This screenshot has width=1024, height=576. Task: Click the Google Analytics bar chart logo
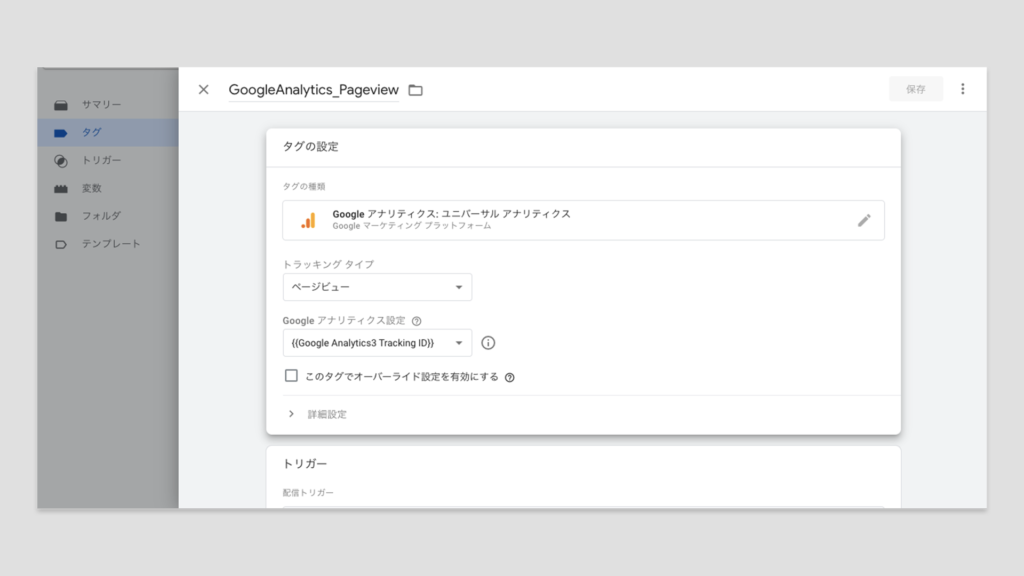[x=309, y=220]
